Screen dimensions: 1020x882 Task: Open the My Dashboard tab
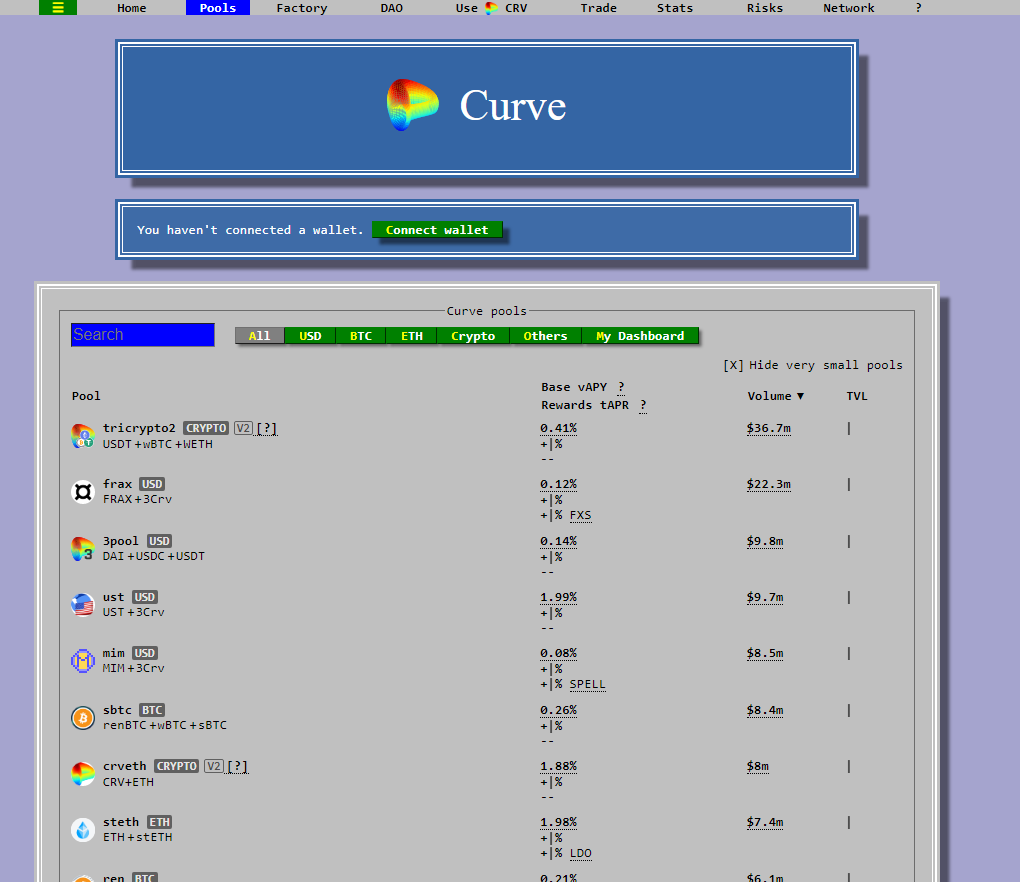coord(640,336)
